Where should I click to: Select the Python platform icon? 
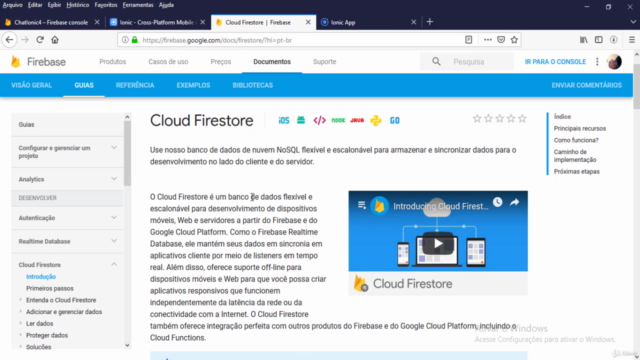[376, 120]
